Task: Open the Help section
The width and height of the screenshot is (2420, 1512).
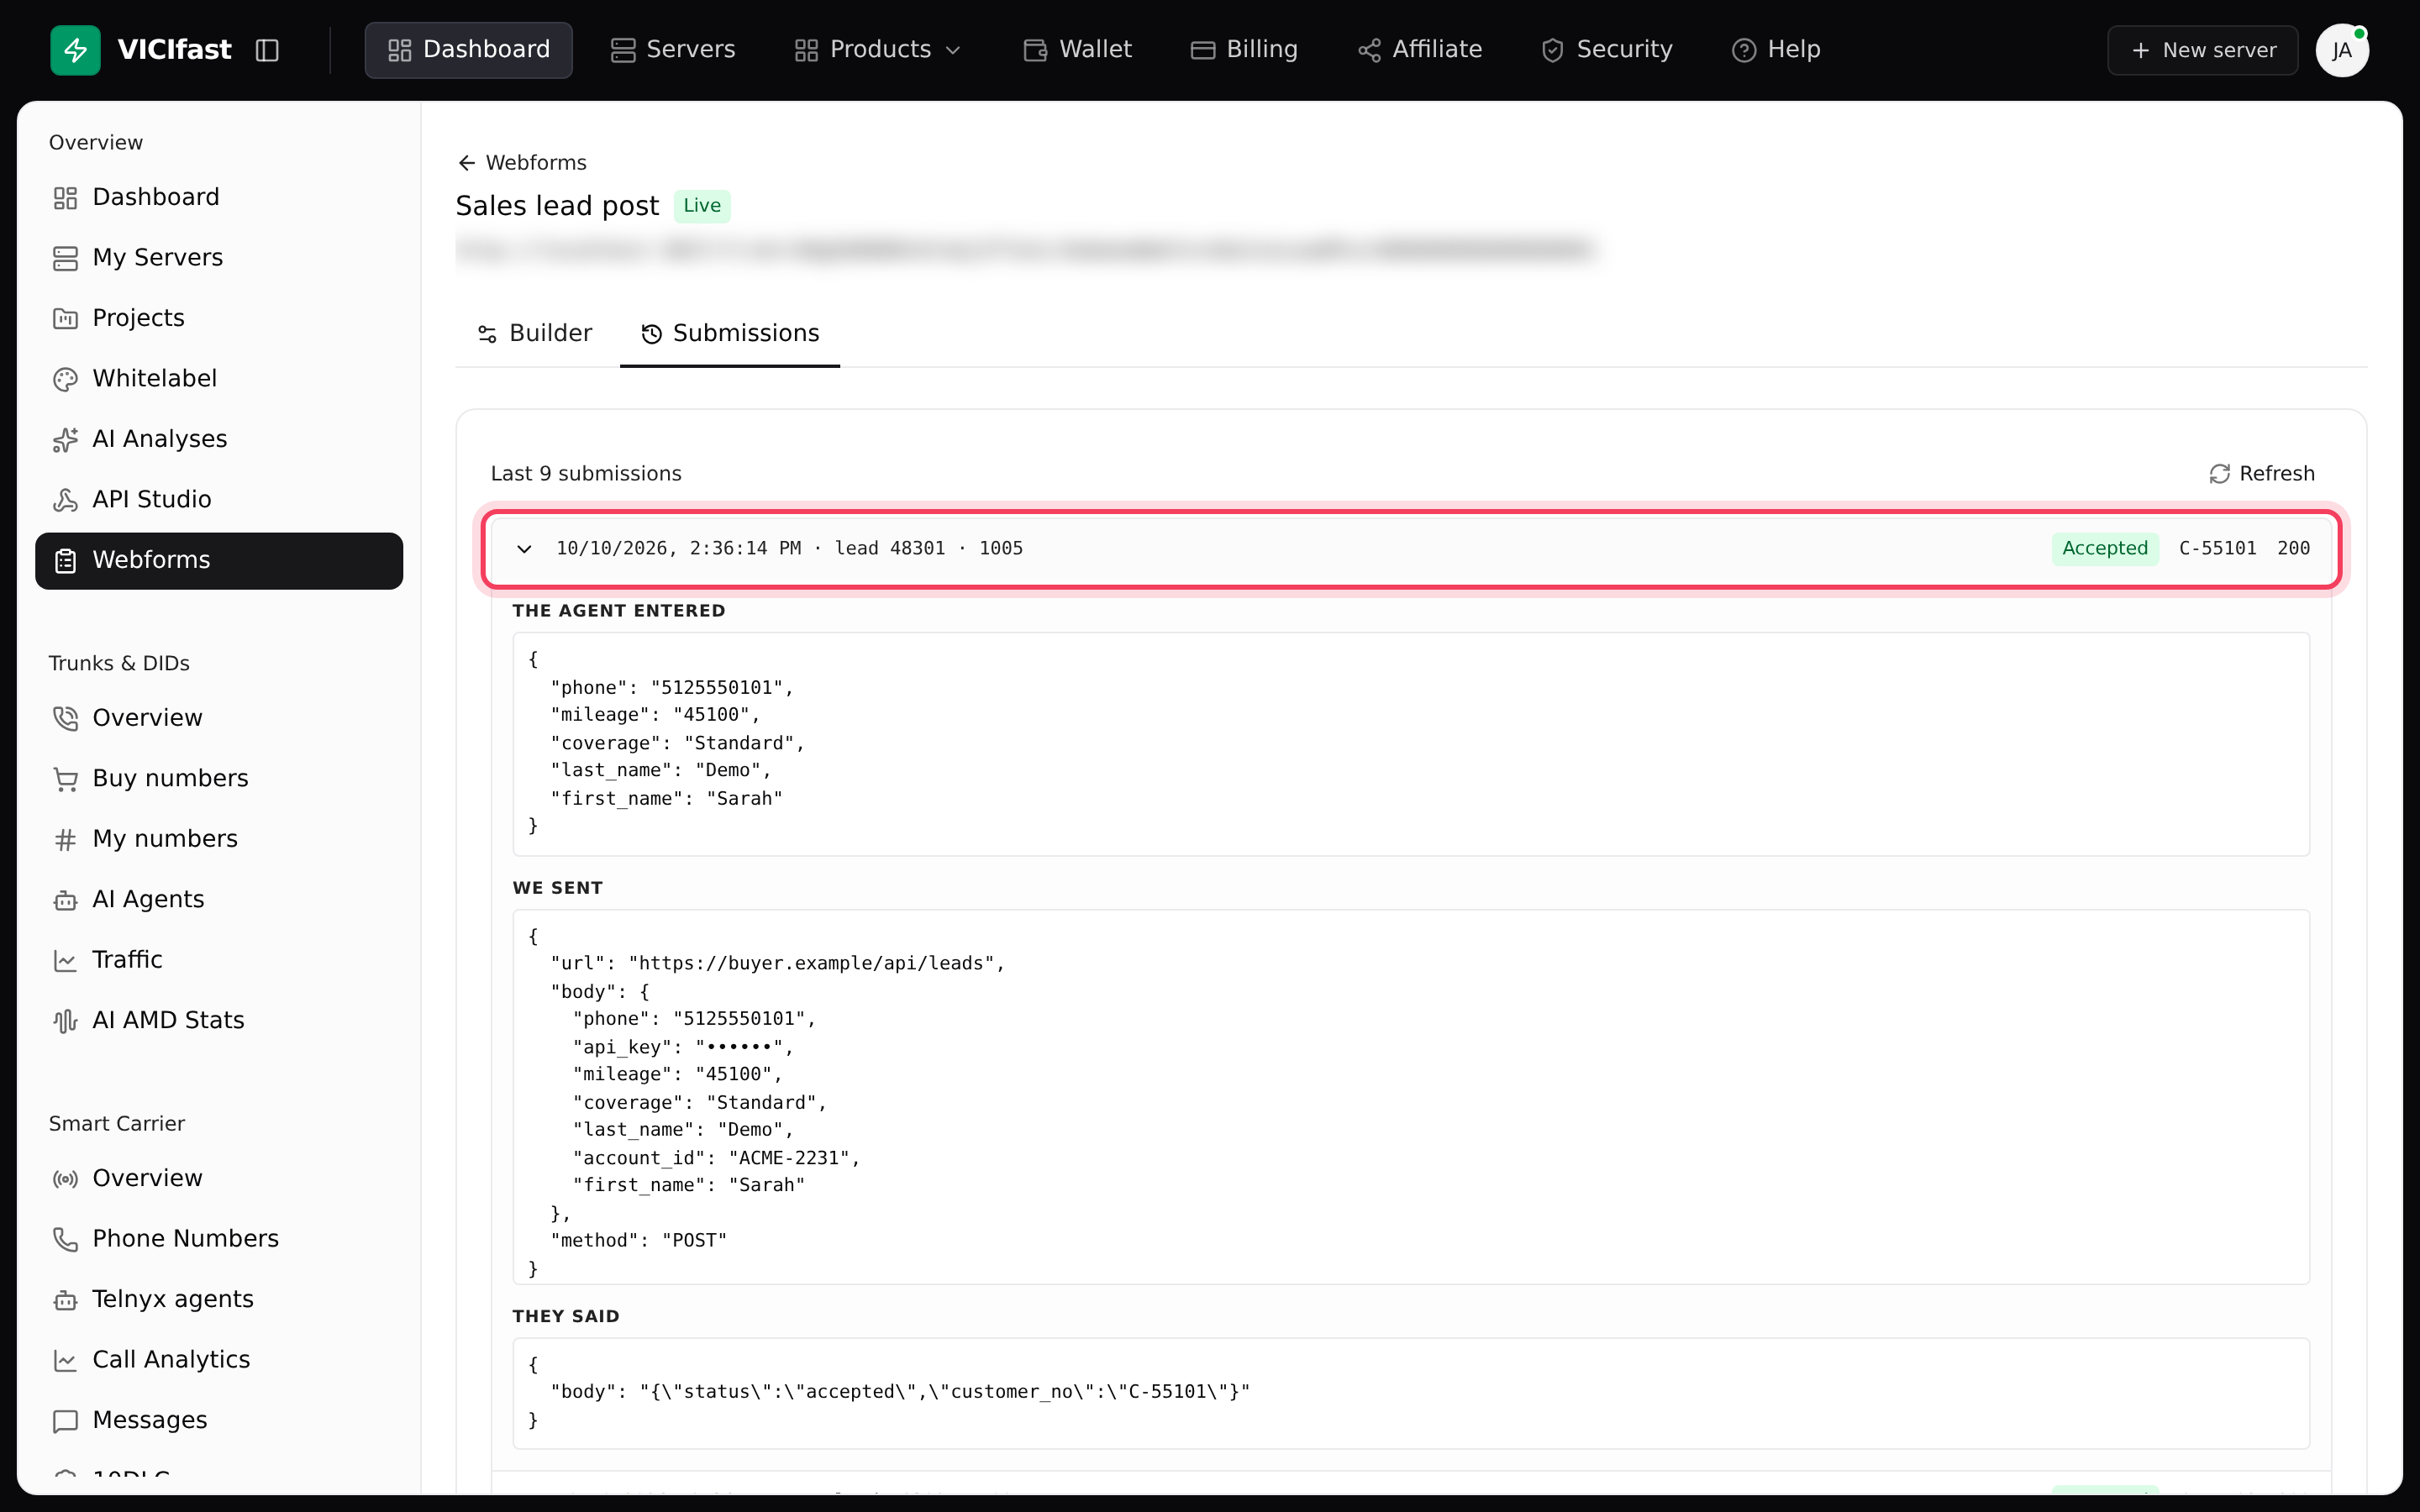Action: [x=1776, y=50]
